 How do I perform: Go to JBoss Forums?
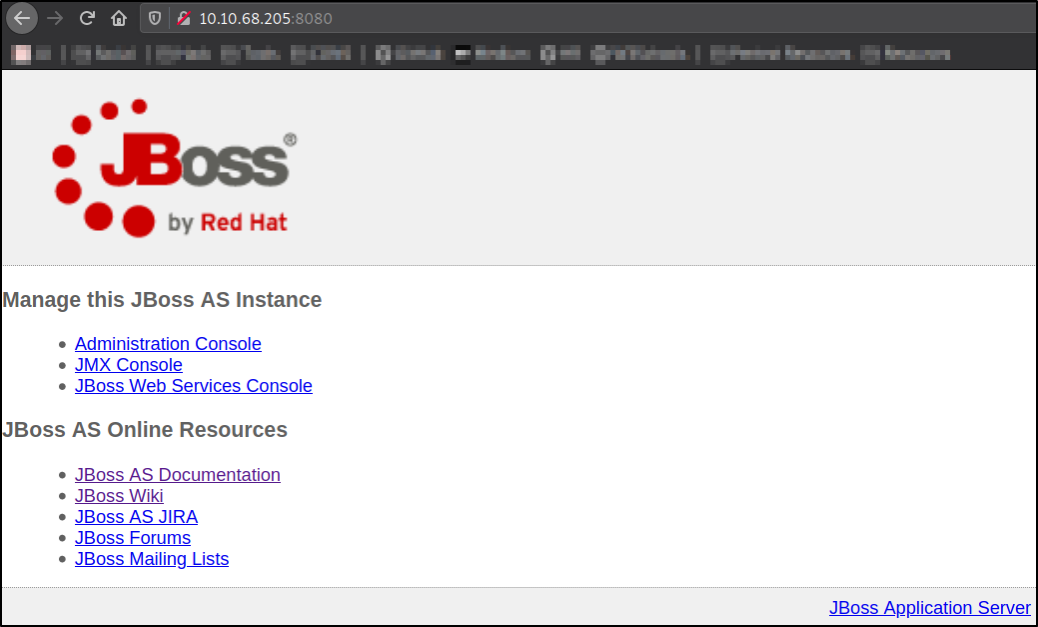pos(132,538)
